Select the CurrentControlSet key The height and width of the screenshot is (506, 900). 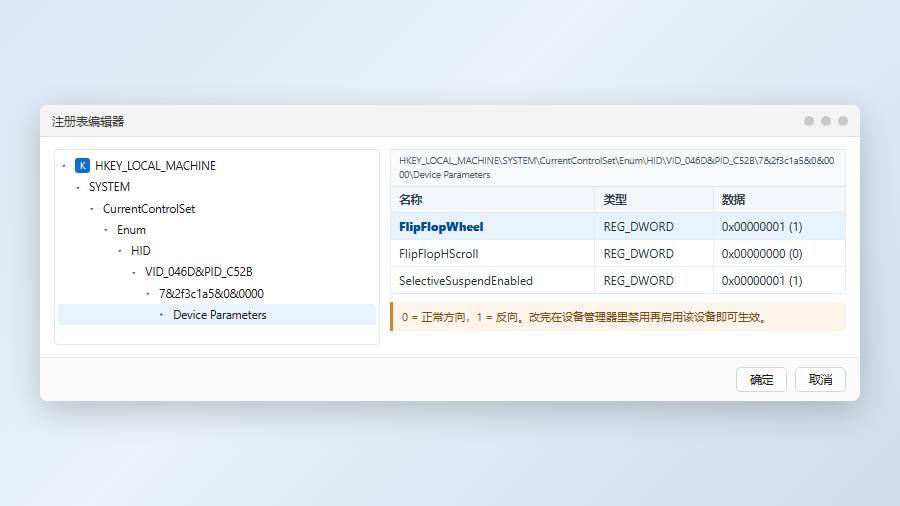(x=149, y=209)
